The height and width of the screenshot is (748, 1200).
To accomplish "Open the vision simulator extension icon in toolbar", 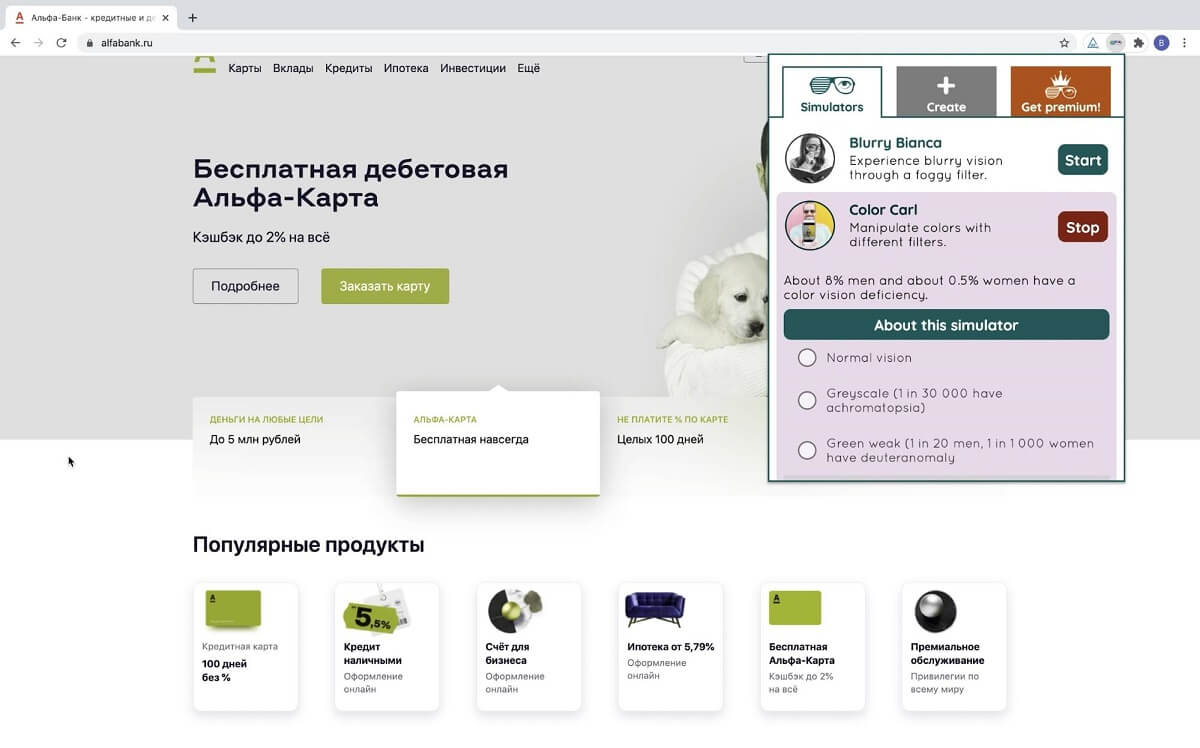I will point(1115,43).
